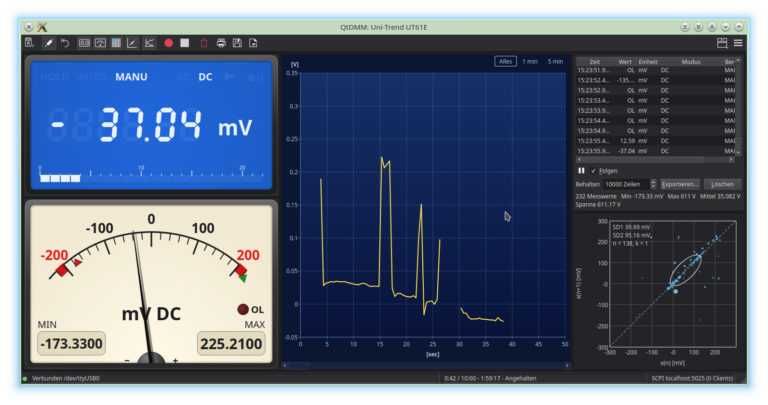Increase the Behalten rows spinbox arrow
Image resolution: width=768 pixels, height=405 pixels.
(x=653, y=182)
